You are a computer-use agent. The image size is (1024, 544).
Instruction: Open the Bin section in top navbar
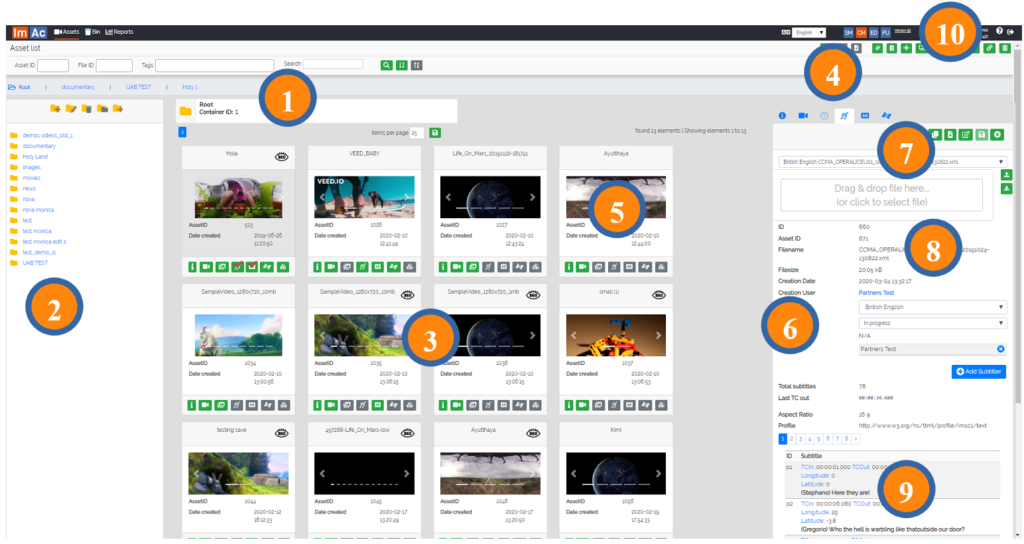point(93,32)
